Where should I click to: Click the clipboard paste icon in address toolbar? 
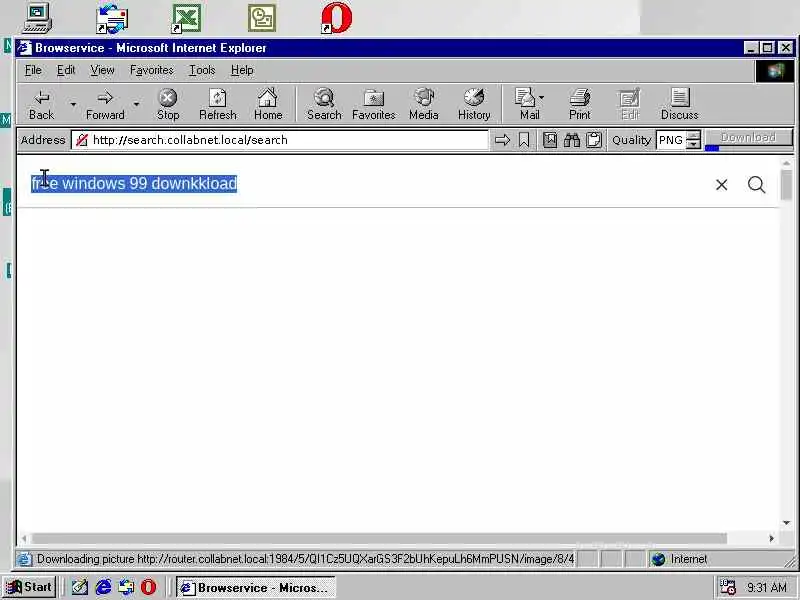pyautogui.click(x=594, y=140)
